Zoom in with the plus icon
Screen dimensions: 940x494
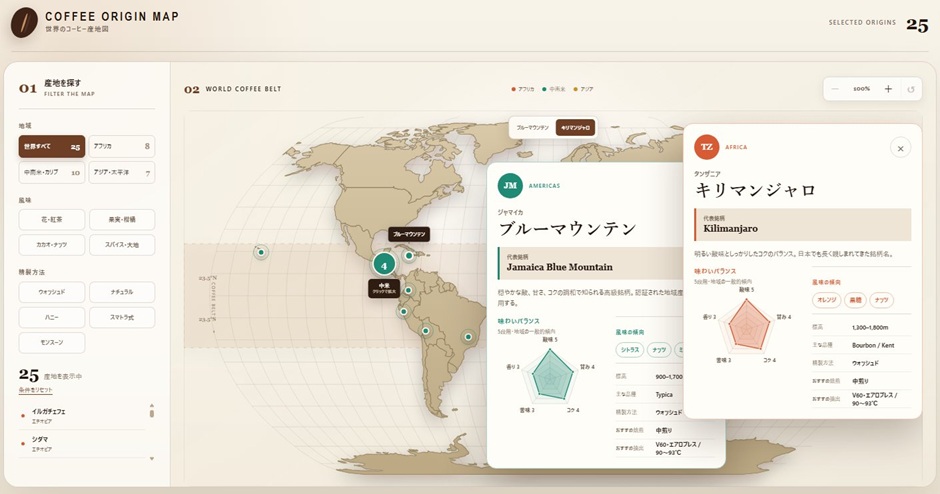tap(888, 89)
